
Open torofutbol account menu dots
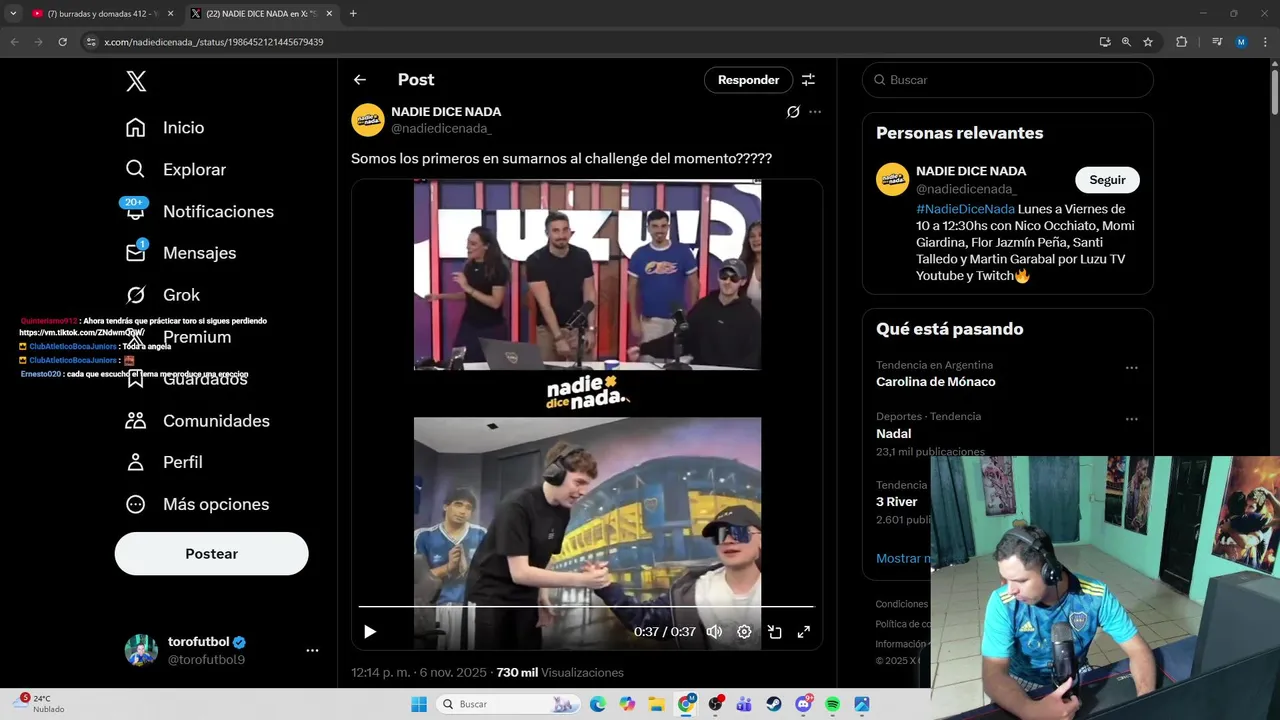click(x=312, y=650)
